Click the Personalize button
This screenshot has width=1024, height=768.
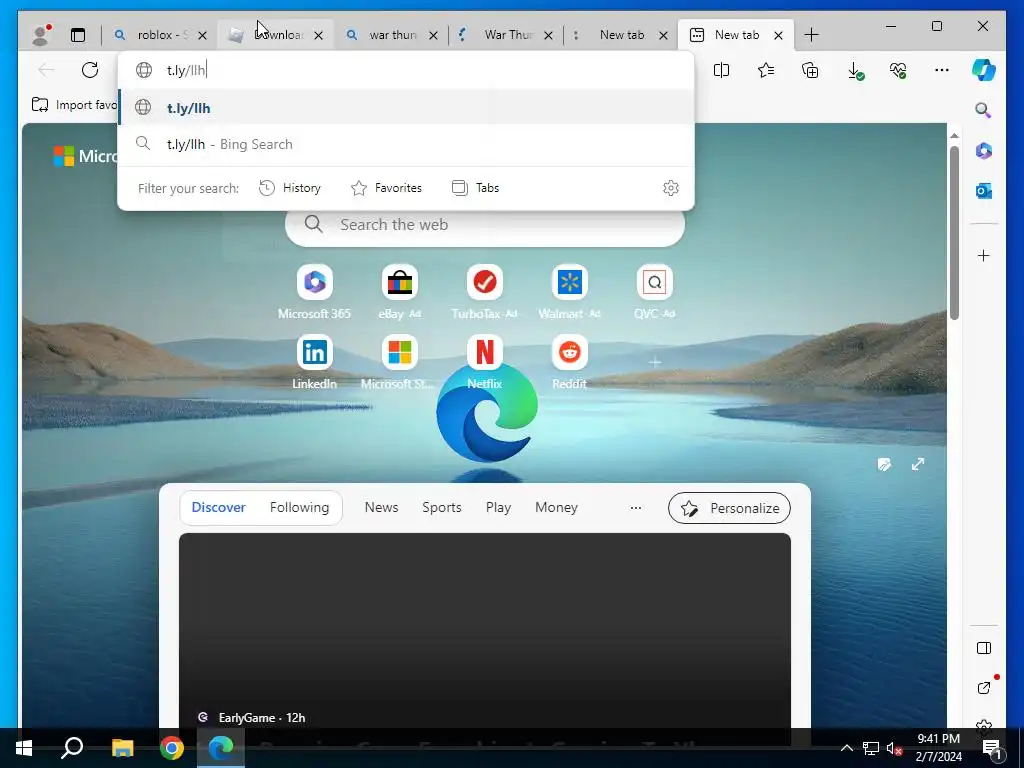point(729,508)
